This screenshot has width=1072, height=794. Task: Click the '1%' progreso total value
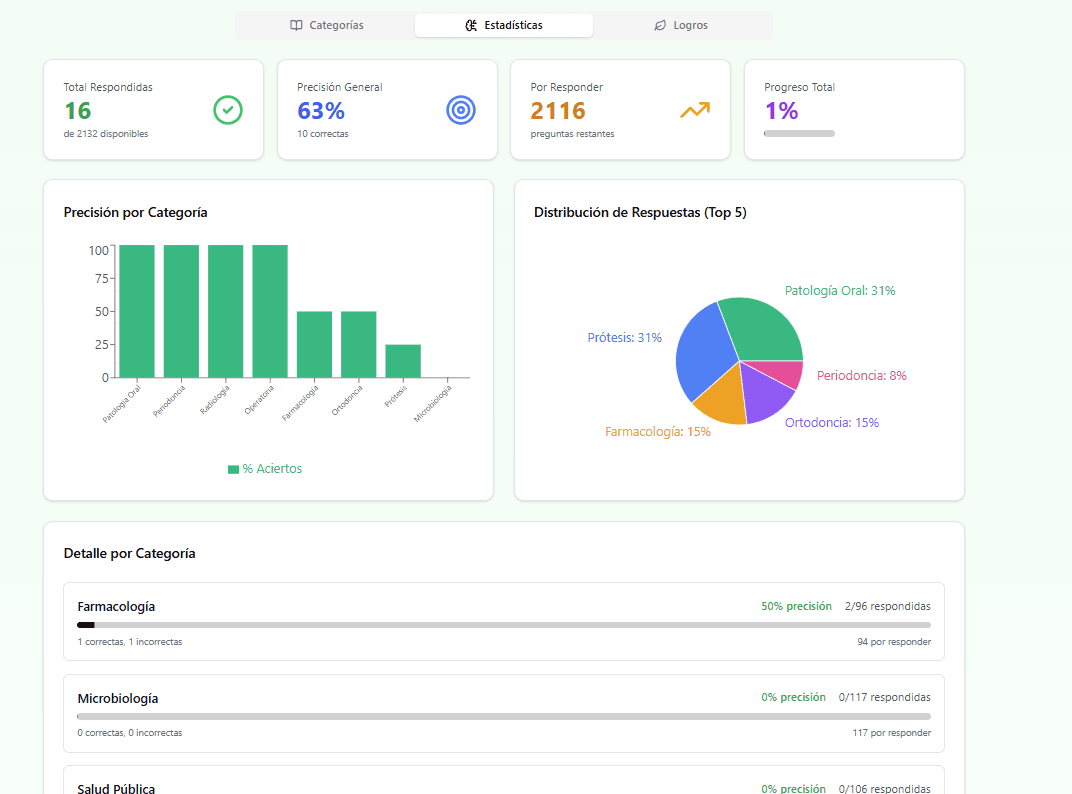[781, 111]
